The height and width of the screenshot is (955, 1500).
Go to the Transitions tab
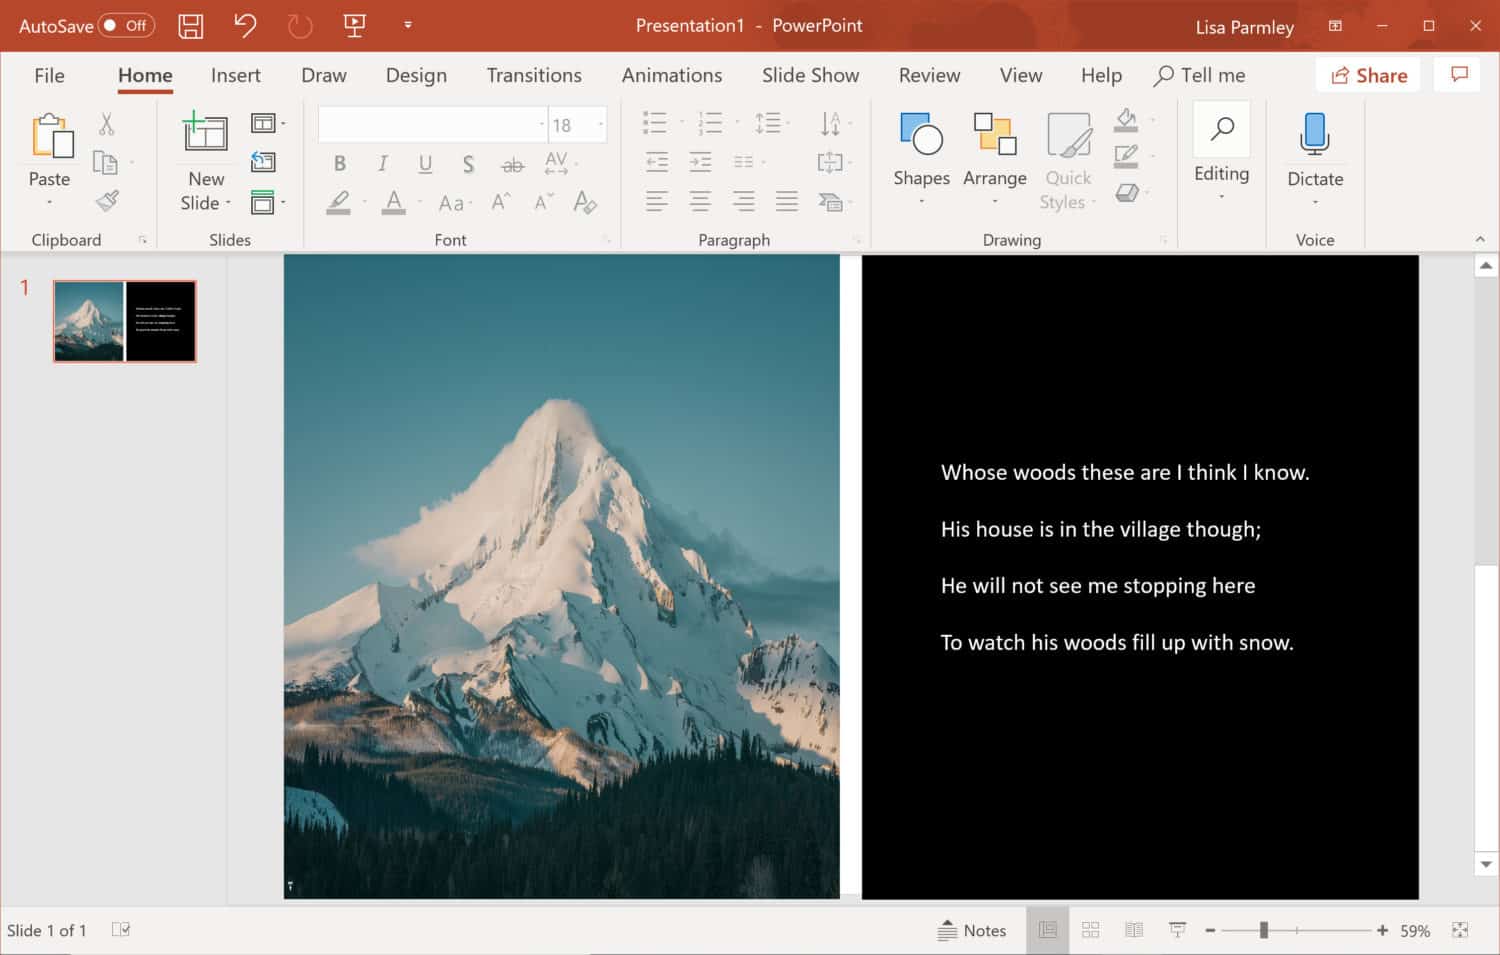(x=534, y=75)
